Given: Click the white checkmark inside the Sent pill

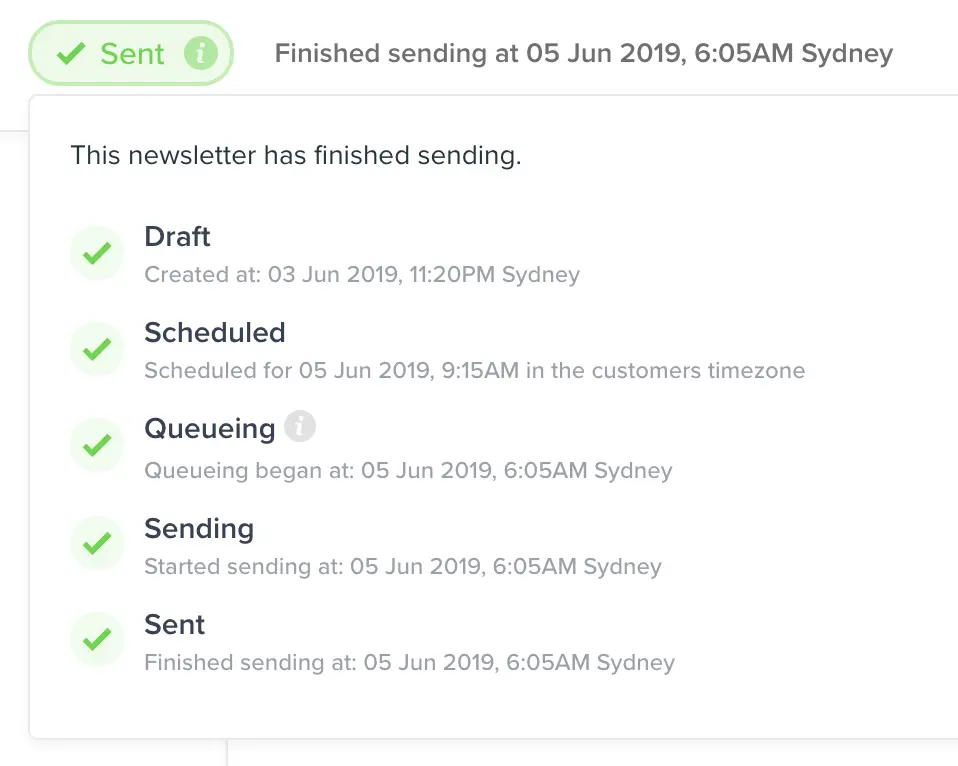Looking at the screenshot, I should (69, 53).
